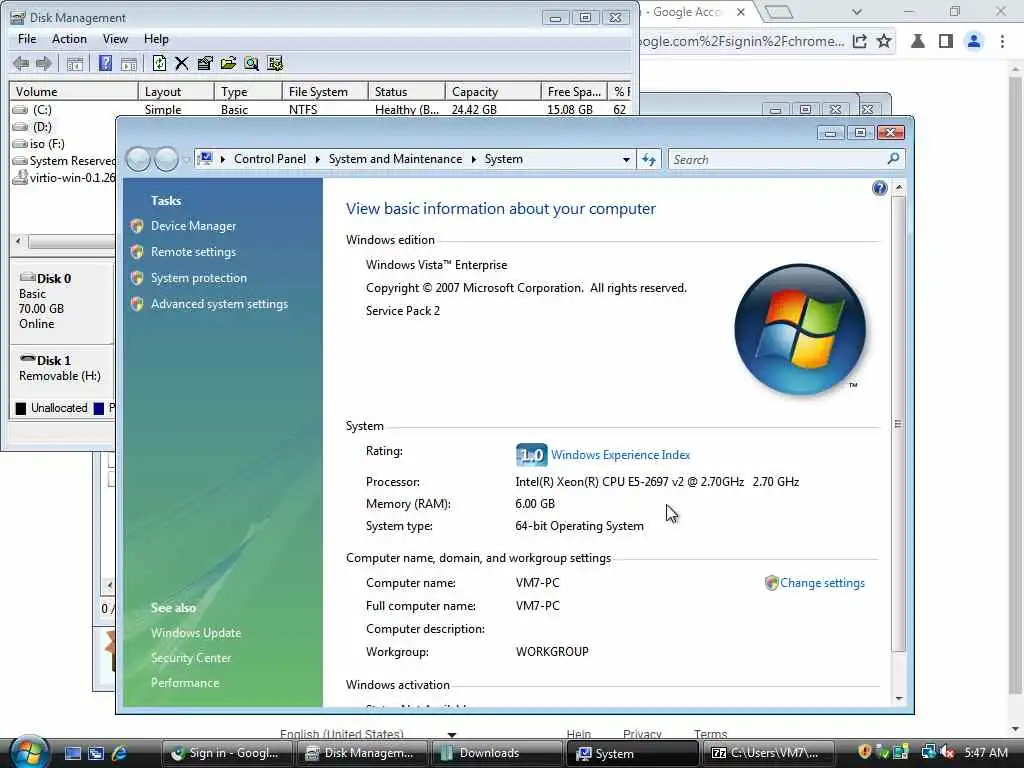Toggle the console tree icon in Disk Management toolbar
The height and width of the screenshot is (768, 1024).
point(75,63)
